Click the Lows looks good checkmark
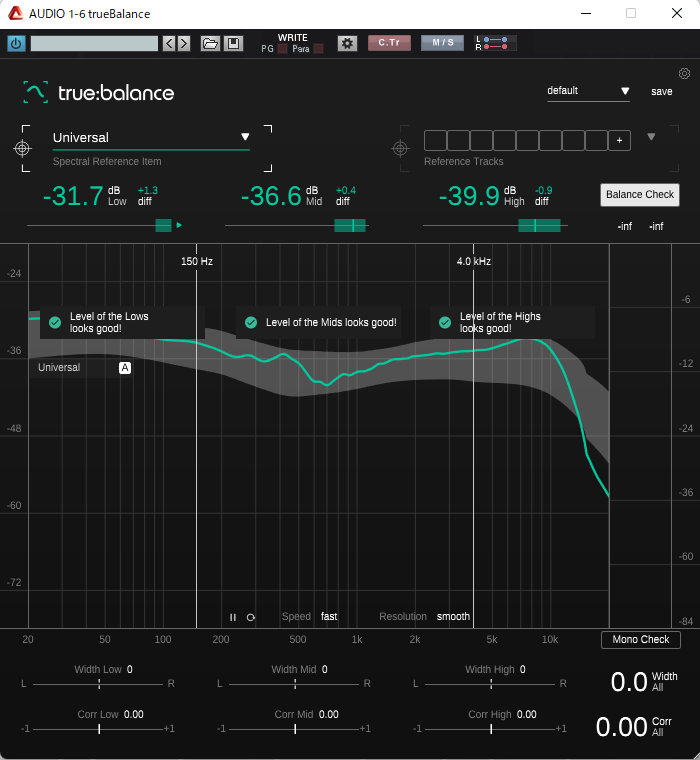Viewport: 700px width, 760px height. click(55, 322)
